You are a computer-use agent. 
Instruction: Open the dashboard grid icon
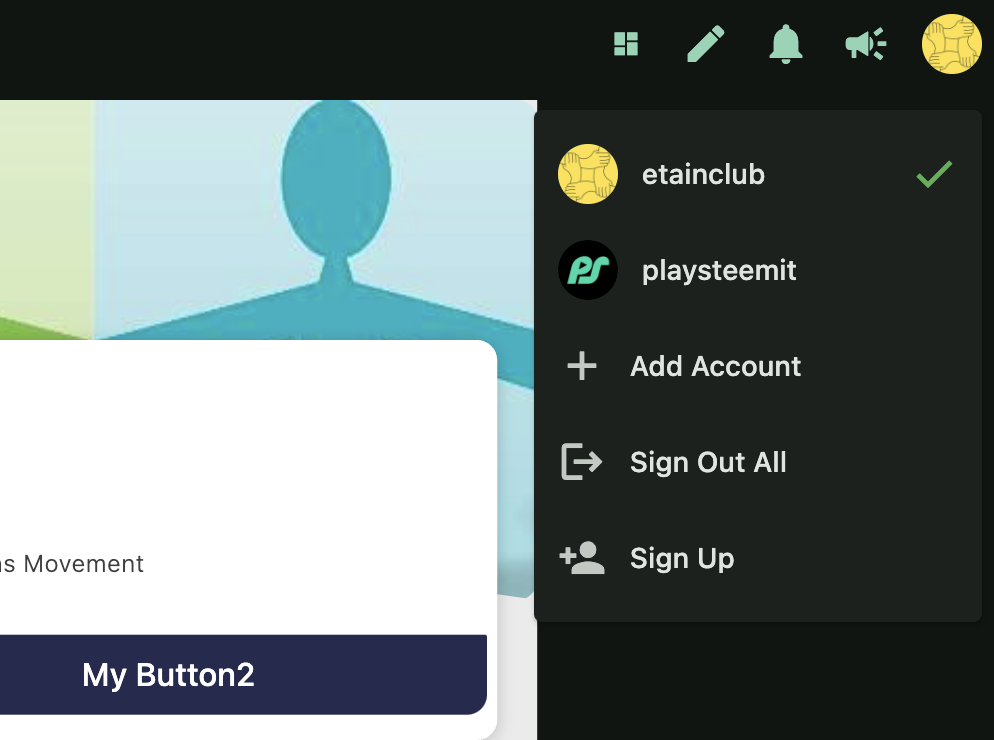[x=626, y=44]
